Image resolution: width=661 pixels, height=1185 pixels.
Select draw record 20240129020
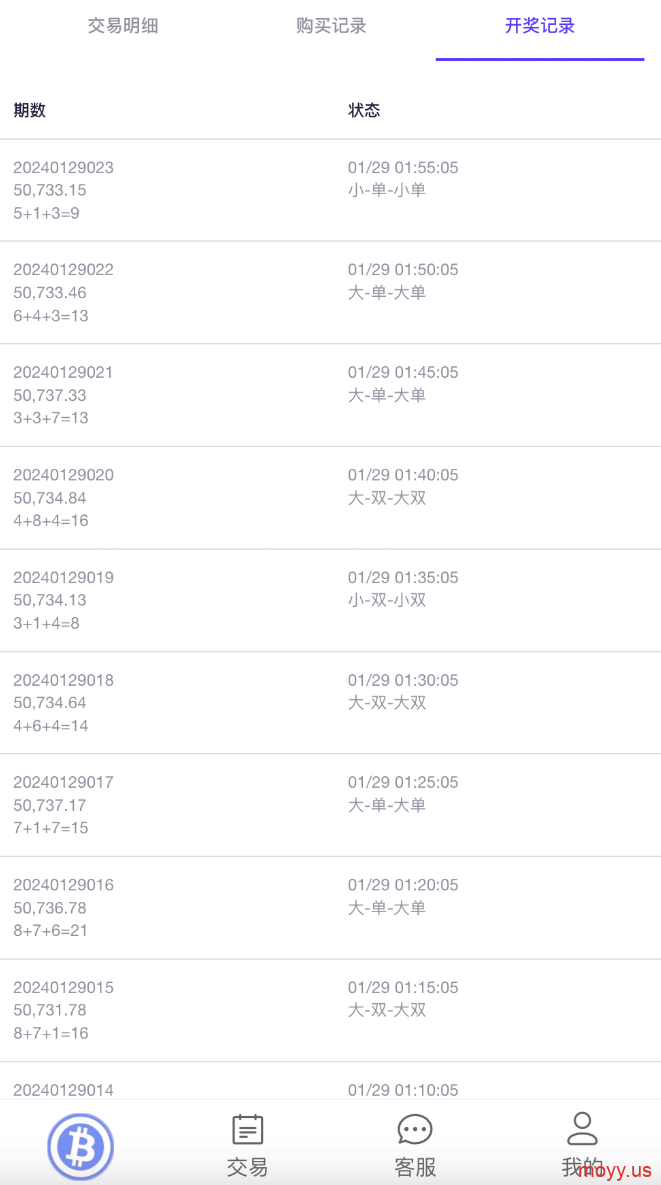pyautogui.click(x=63, y=474)
